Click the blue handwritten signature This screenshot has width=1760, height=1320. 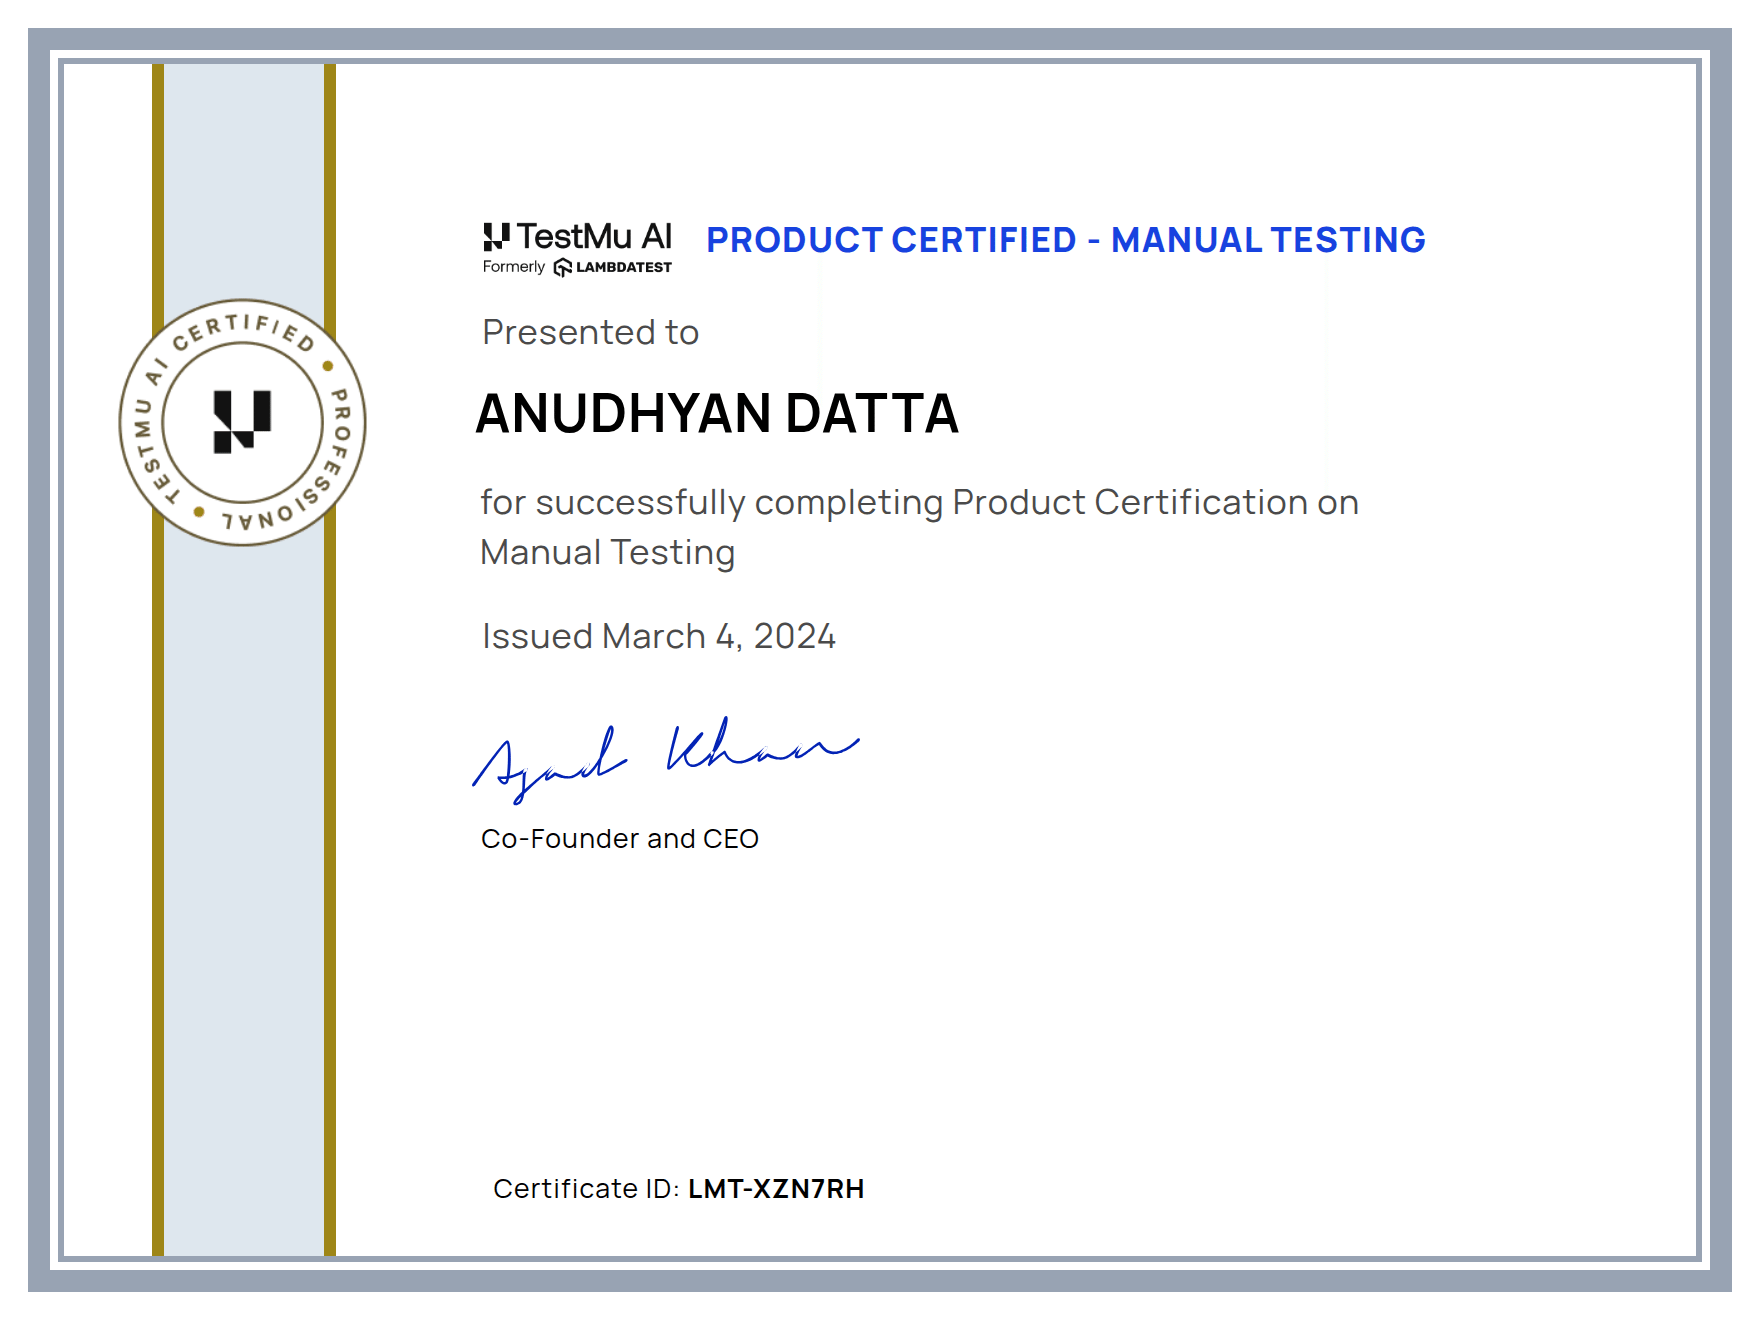(x=665, y=759)
